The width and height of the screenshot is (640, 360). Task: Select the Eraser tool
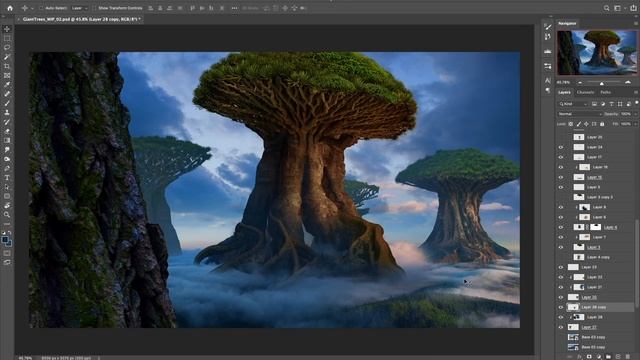click(x=7, y=131)
